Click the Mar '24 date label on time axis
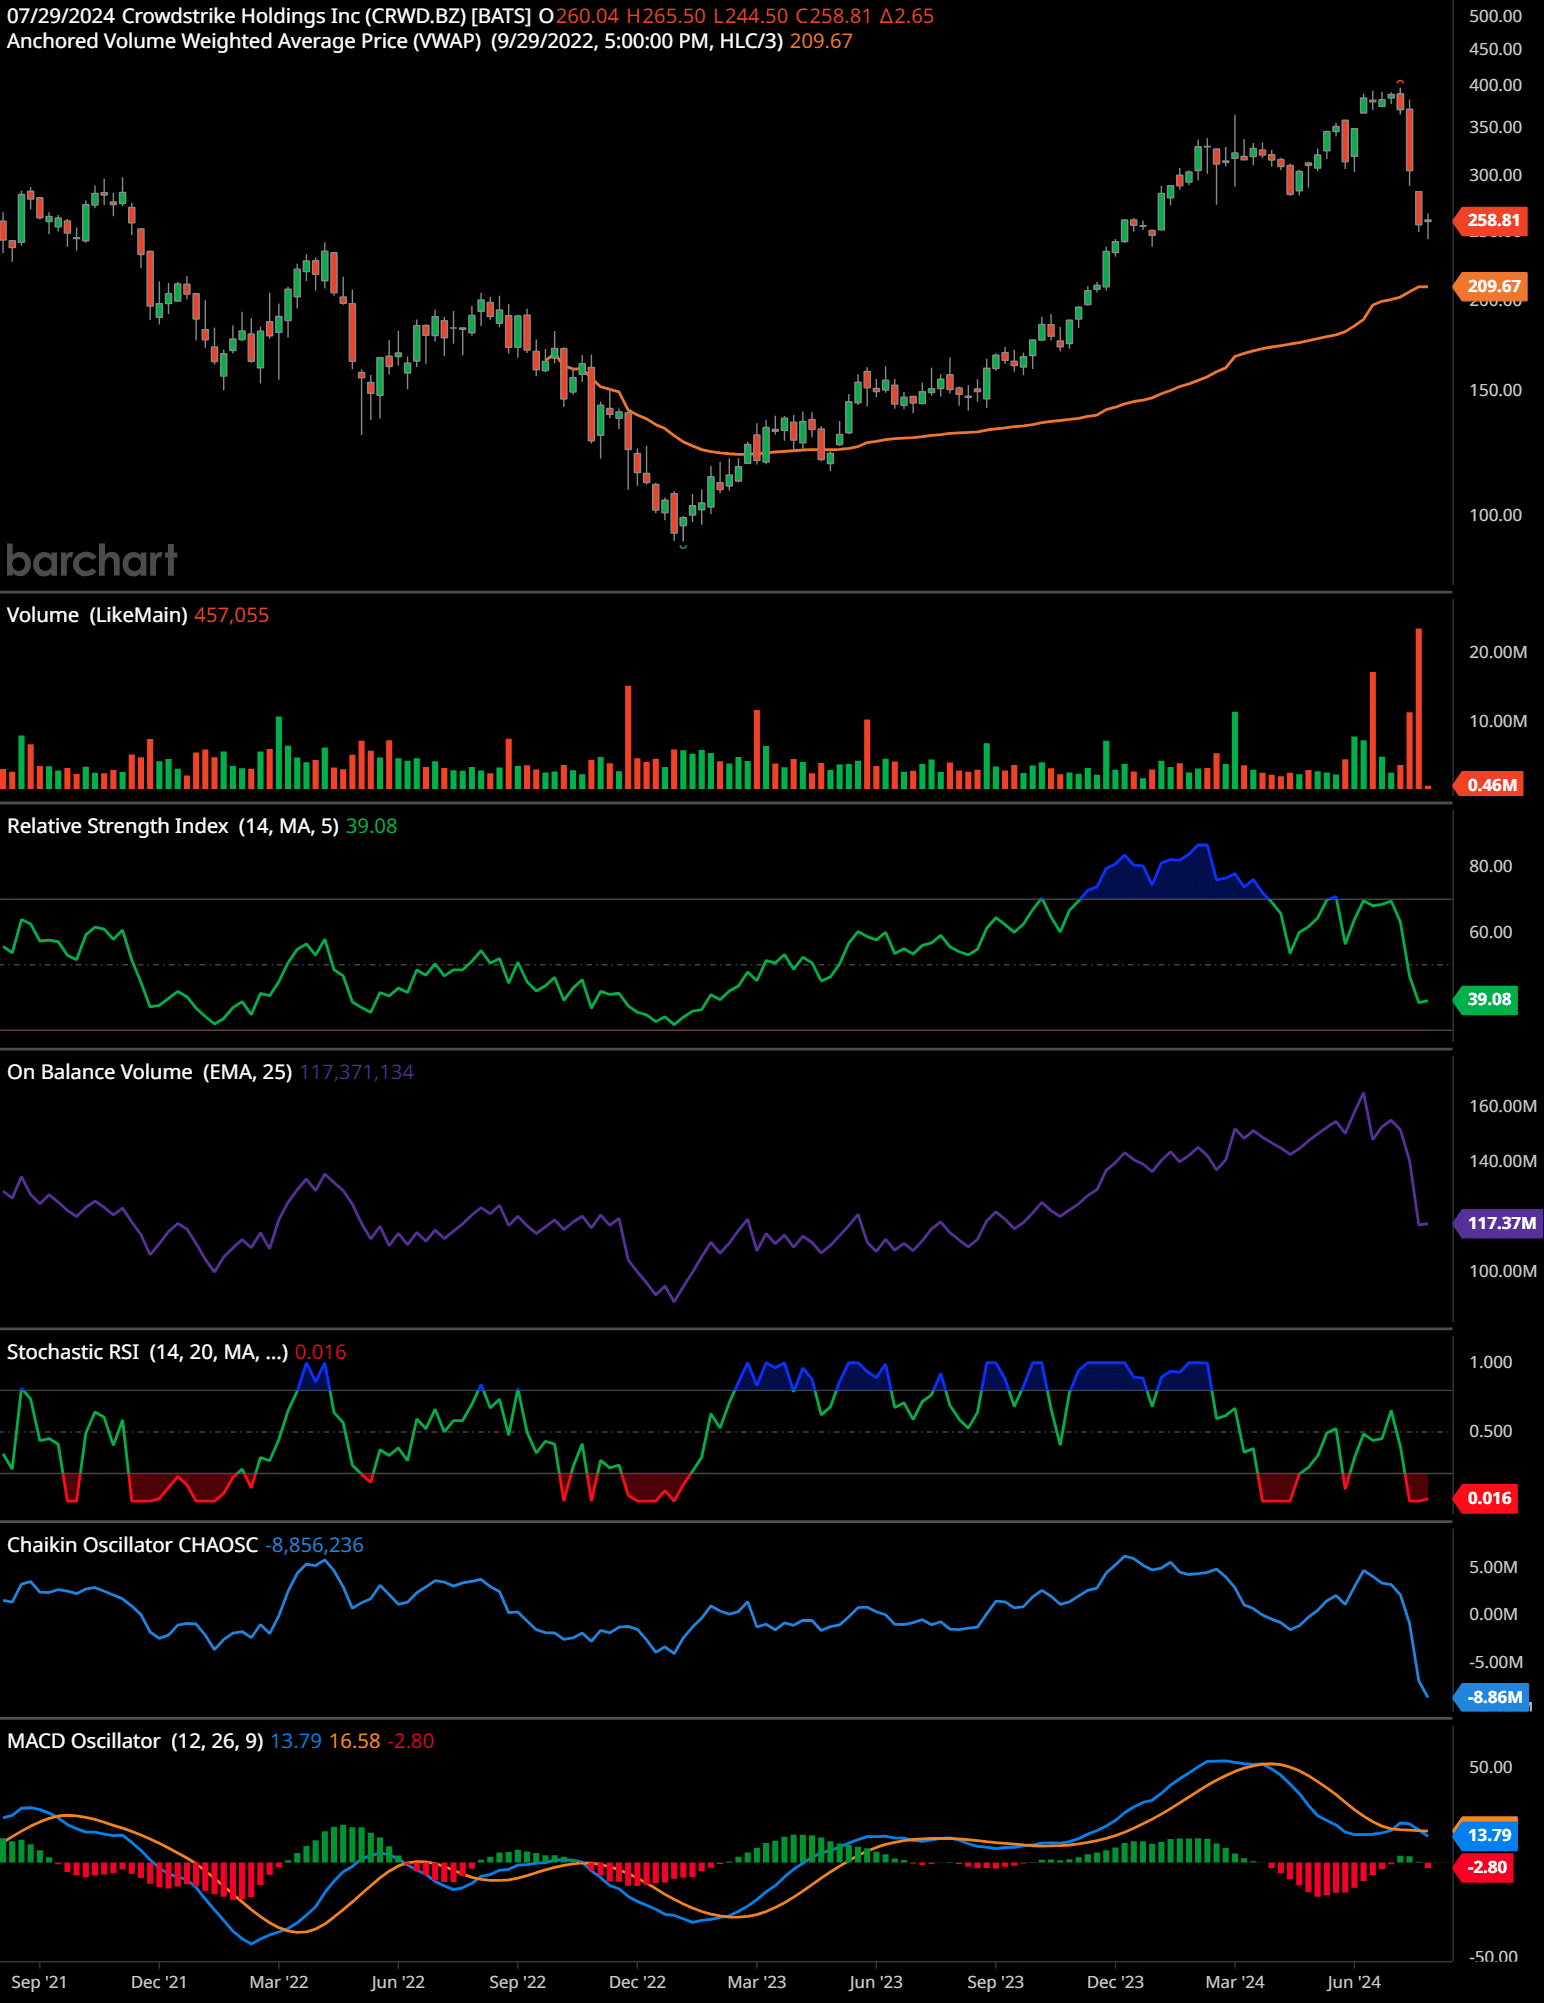1544x2003 pixels. [x=1235, y=1982]
